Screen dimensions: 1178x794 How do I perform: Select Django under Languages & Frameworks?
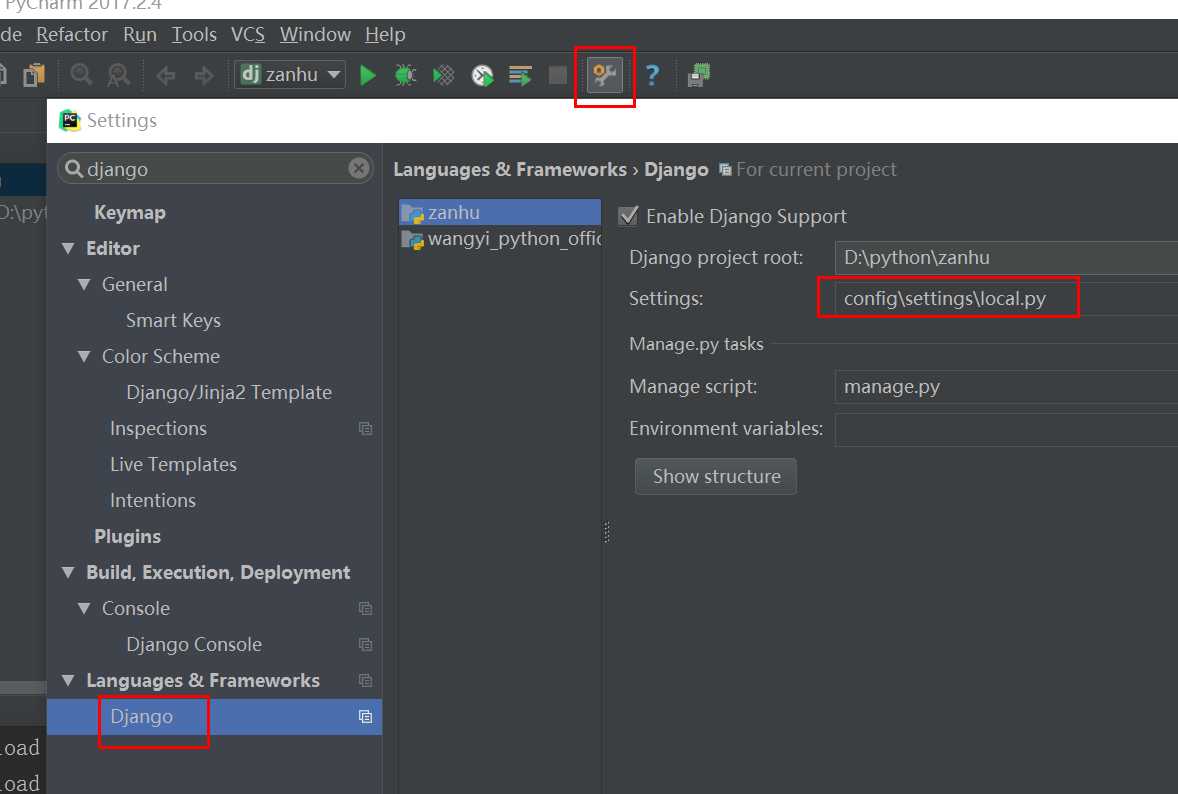pyautogui.click(x=142, y=717)
